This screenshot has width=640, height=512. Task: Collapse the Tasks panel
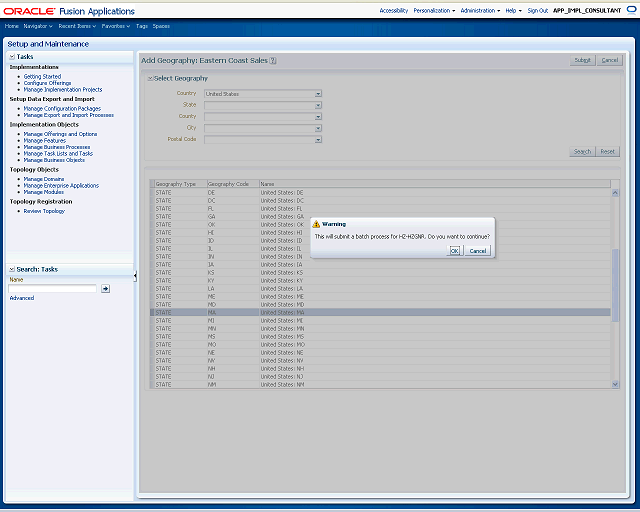12,57
